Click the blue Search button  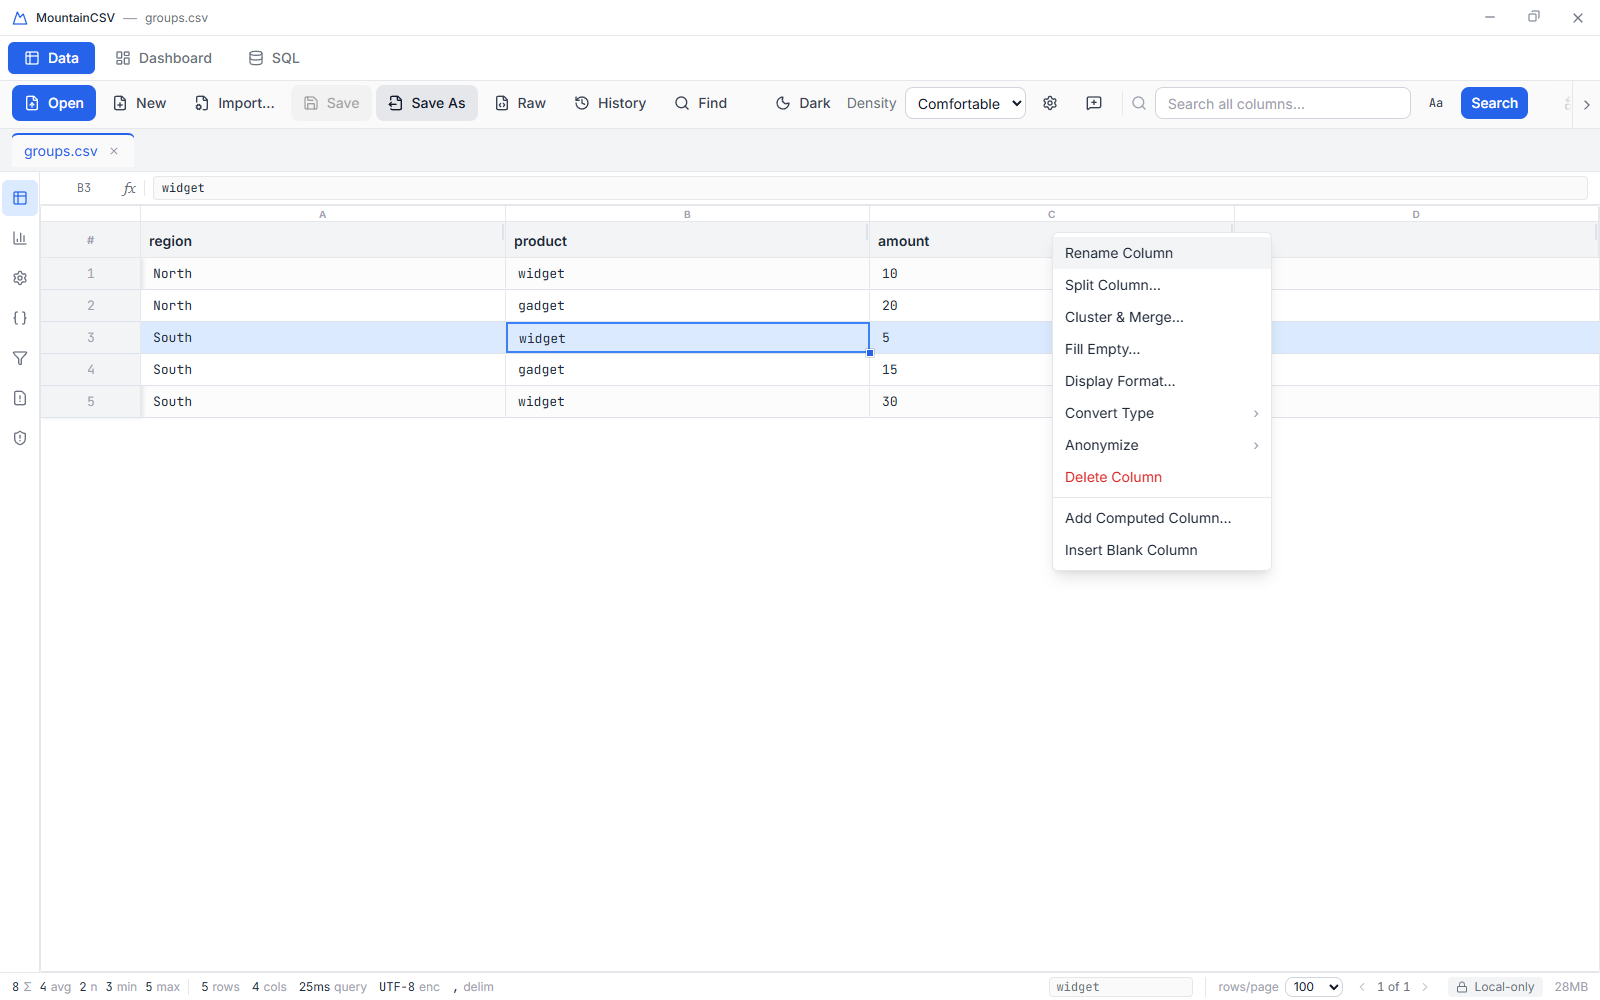coord(1494,103)
